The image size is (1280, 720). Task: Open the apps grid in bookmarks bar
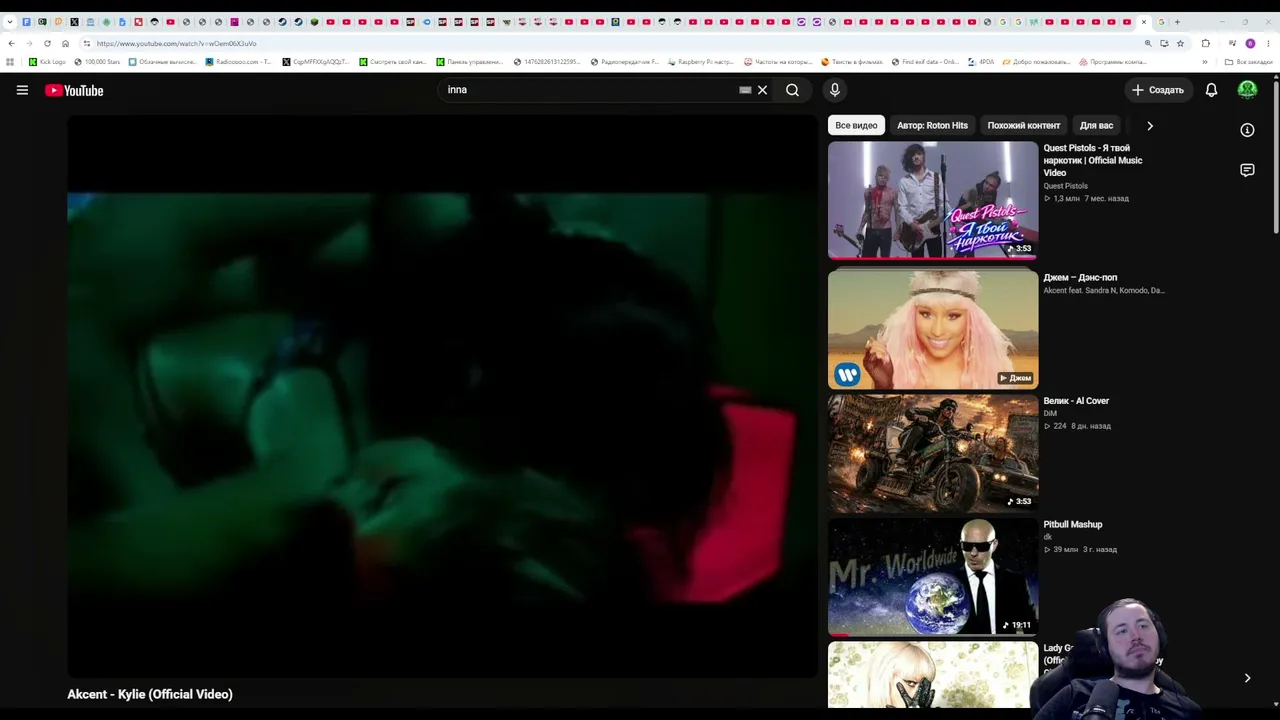10,62
